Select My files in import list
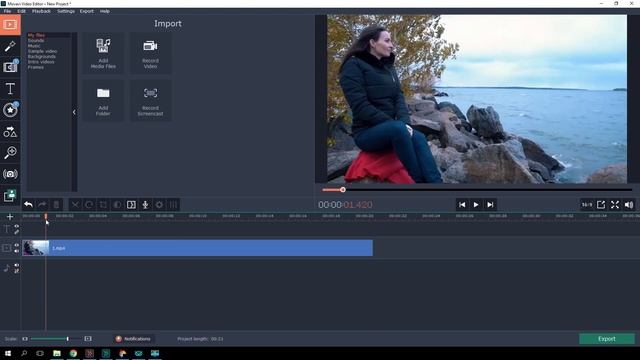640x360 pixels. pyautogui.click(x=36, y=36)
